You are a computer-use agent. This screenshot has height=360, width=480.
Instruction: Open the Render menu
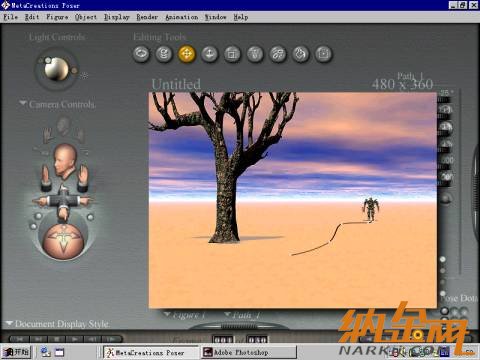(147, 17)
